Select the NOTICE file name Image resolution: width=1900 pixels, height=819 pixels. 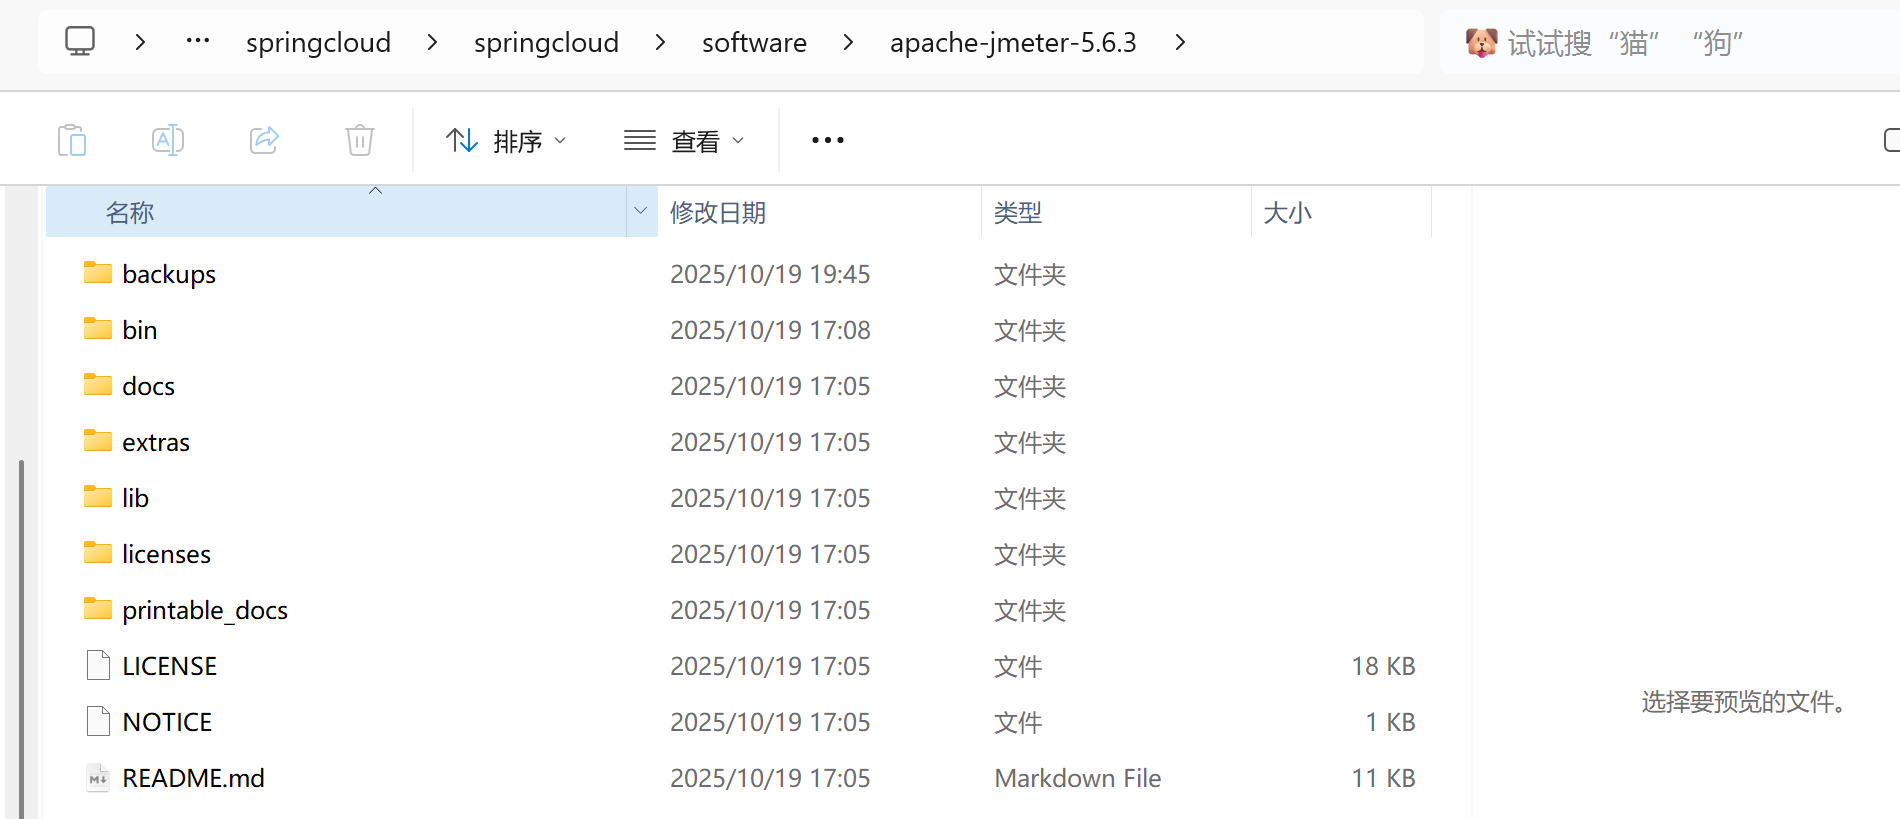[x=167, y=722]
